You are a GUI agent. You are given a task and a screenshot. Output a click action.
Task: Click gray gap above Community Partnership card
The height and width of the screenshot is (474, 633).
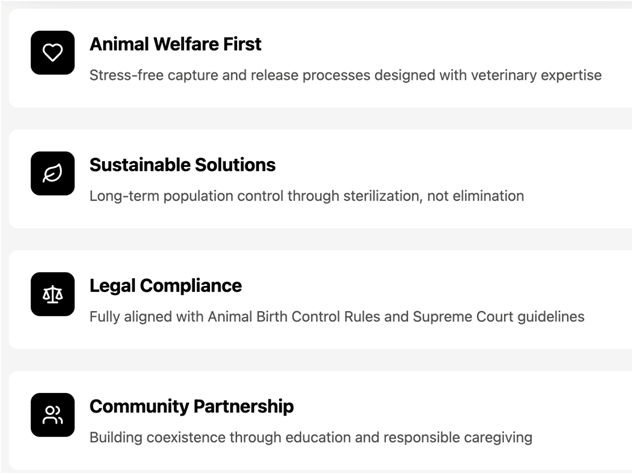pyautogui.click(x=316, y=360)
